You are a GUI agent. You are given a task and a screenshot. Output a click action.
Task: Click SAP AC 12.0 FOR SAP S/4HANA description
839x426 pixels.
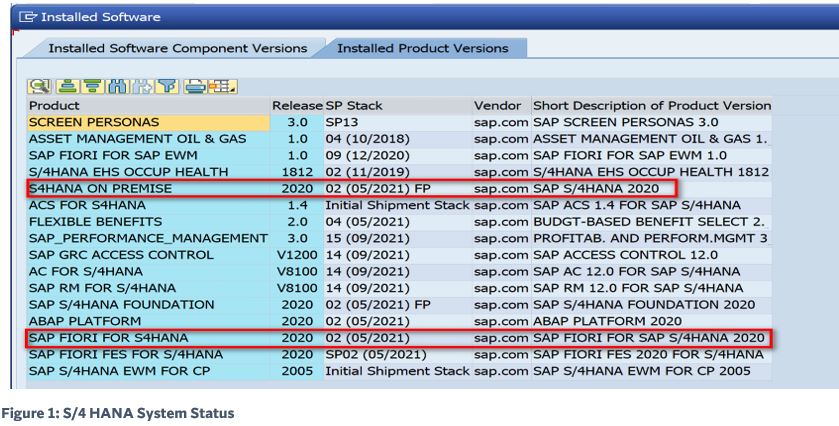[x=651, y=271]
